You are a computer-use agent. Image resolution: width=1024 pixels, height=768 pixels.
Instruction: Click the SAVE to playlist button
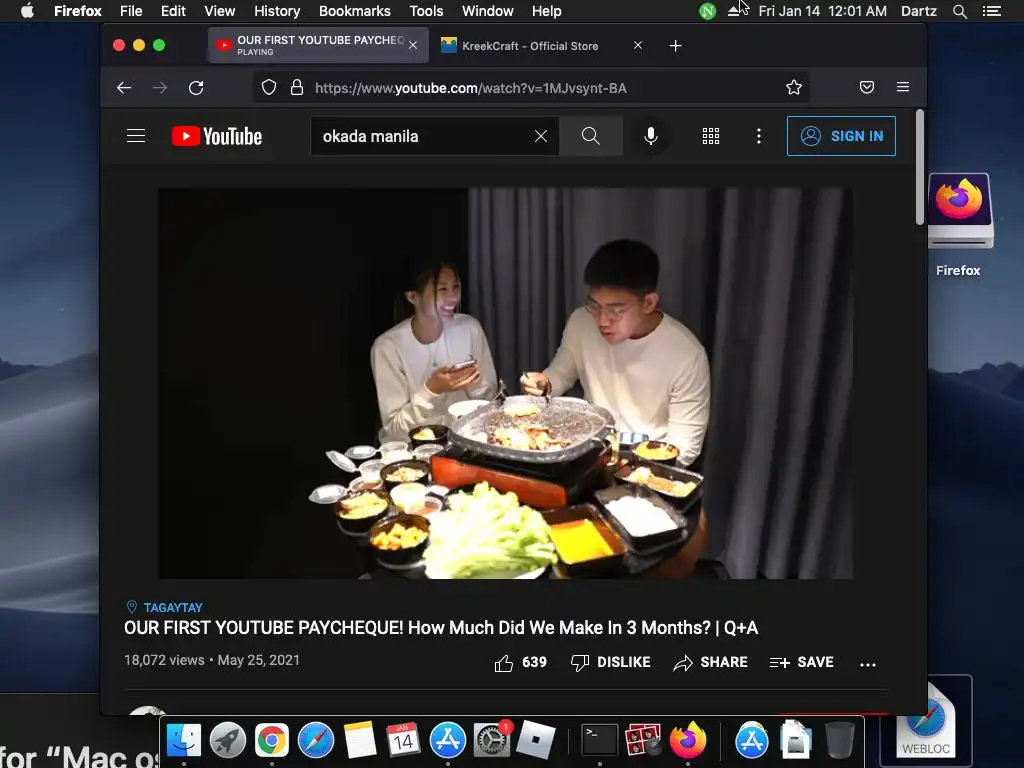pyautogui.click(x=801, y=662)
